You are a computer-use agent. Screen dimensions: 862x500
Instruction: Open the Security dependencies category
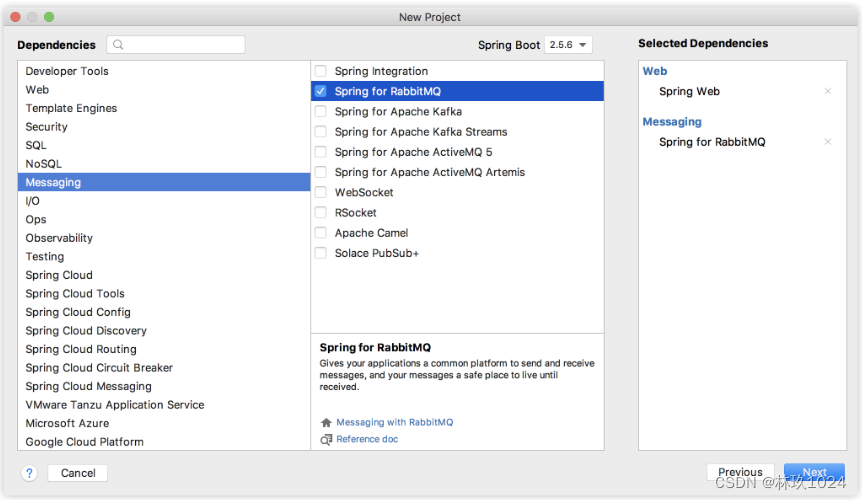[164, 127]
